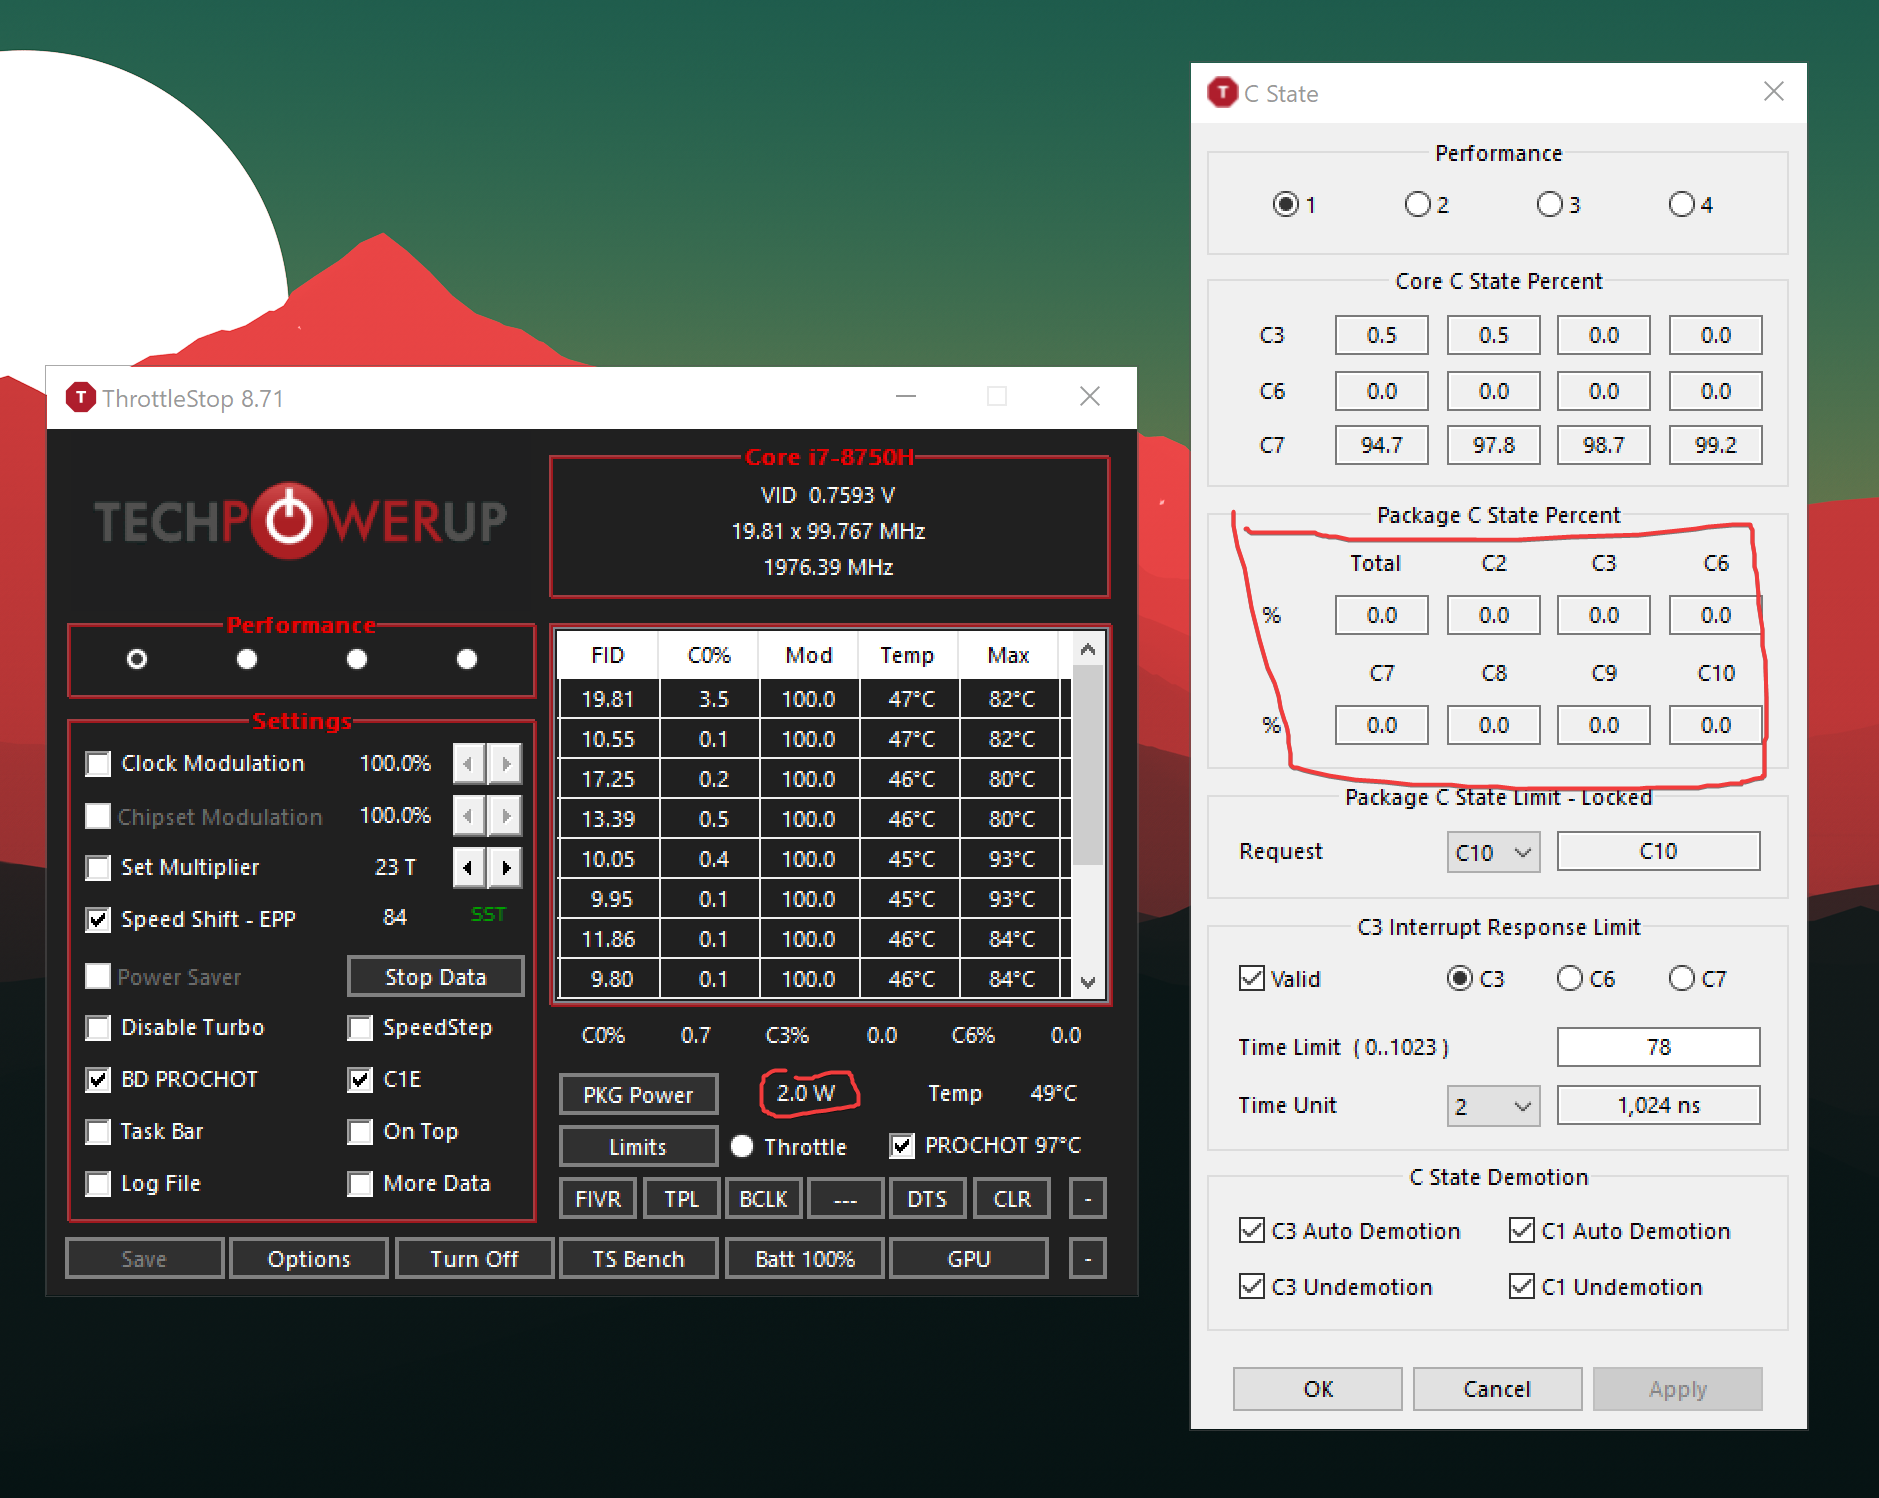Screen dimensions: 1879x1498
Task: Select fourth ThrottleStop performance profile
Action: [x=467, y=659]
